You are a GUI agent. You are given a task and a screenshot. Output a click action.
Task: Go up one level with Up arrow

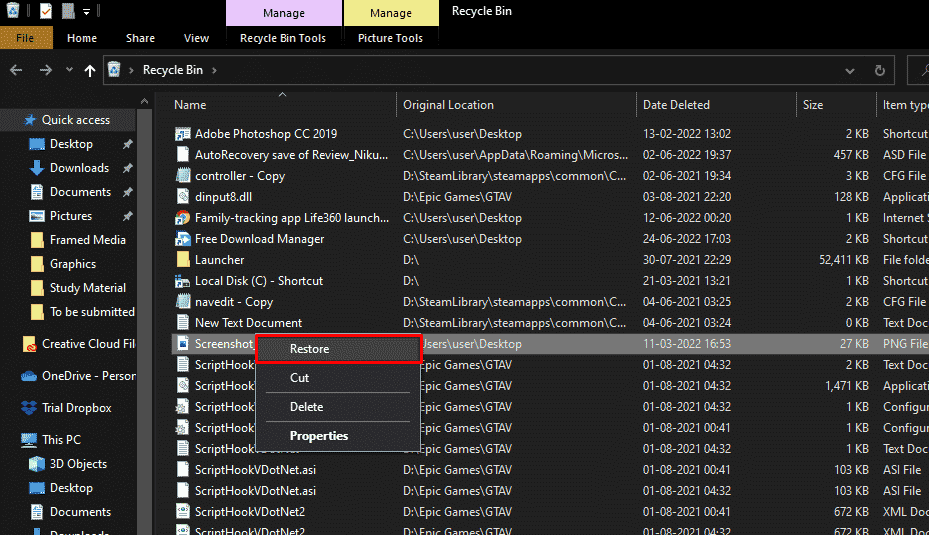(x=89, y=71)
